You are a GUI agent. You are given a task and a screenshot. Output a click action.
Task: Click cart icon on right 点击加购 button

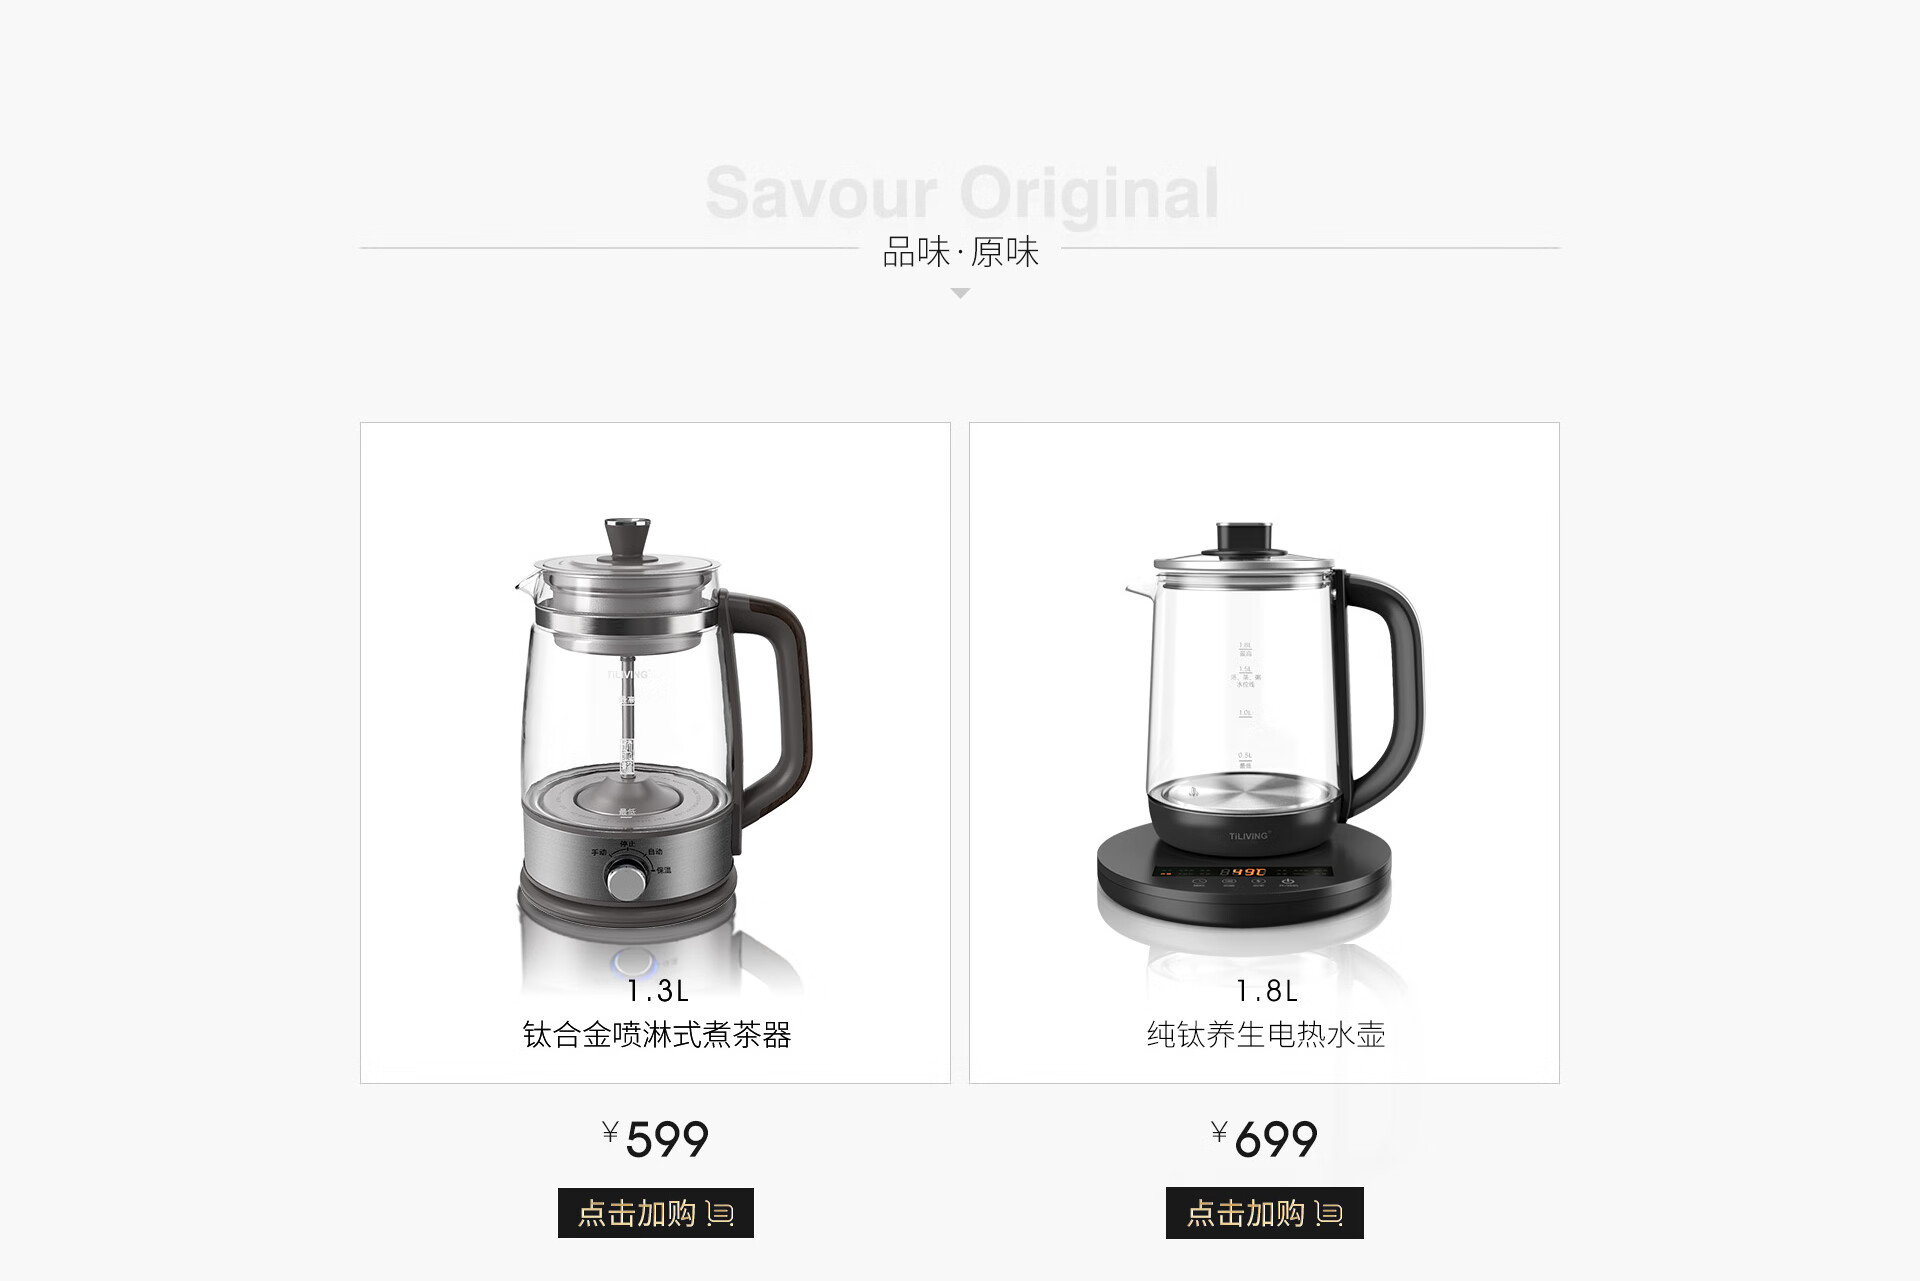point(1329,1214)
